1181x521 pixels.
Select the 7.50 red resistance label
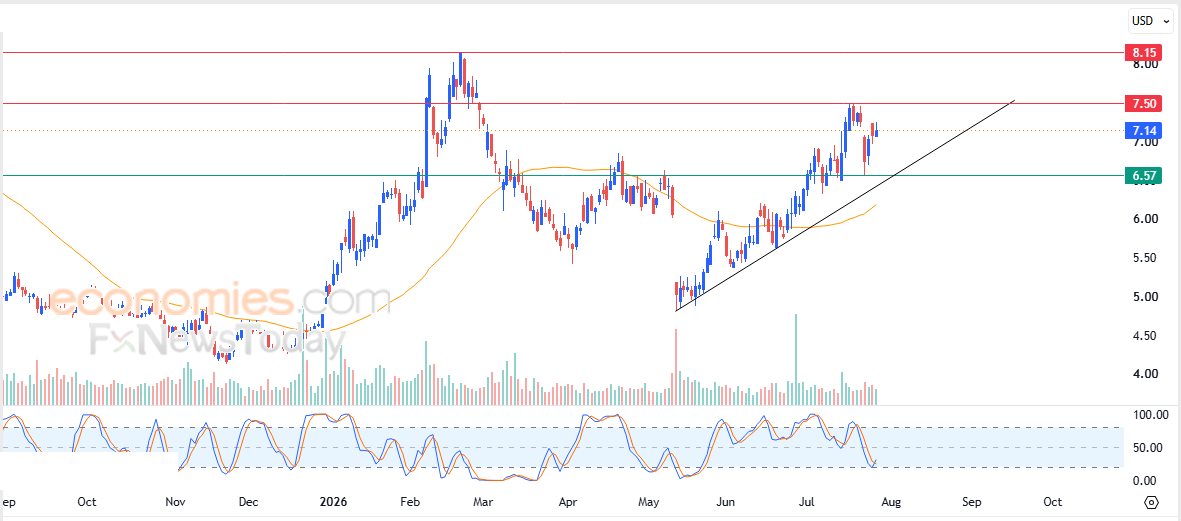coord(1143,103)
